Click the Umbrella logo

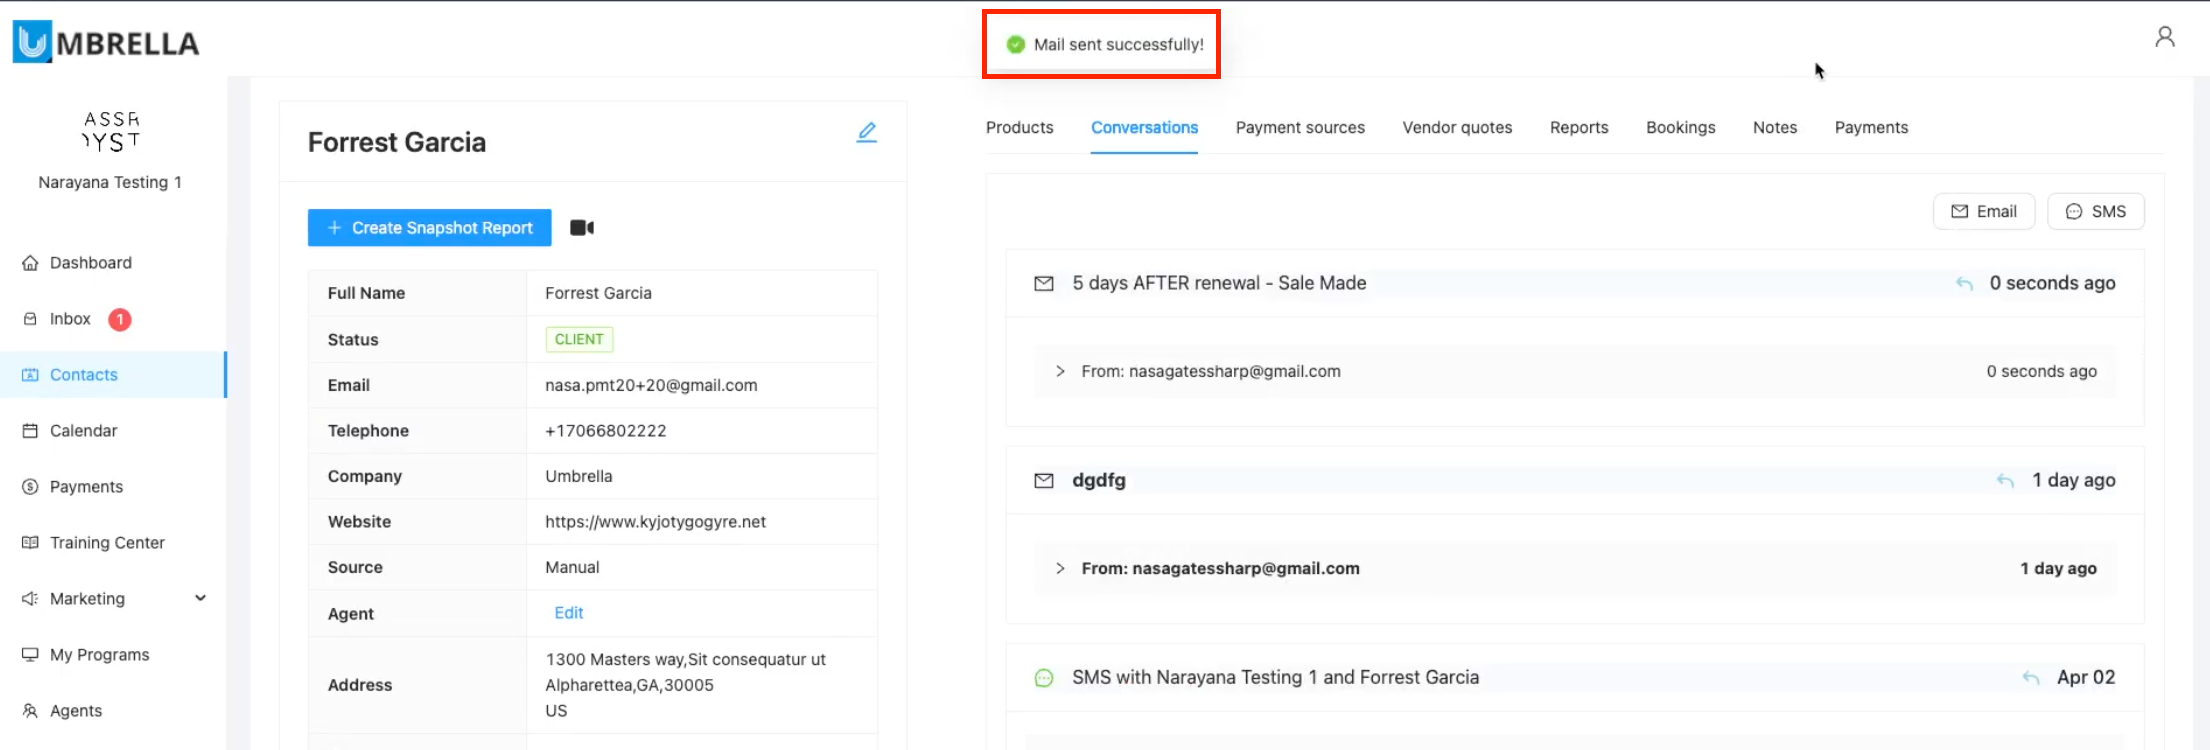click(x=106, y=42)
